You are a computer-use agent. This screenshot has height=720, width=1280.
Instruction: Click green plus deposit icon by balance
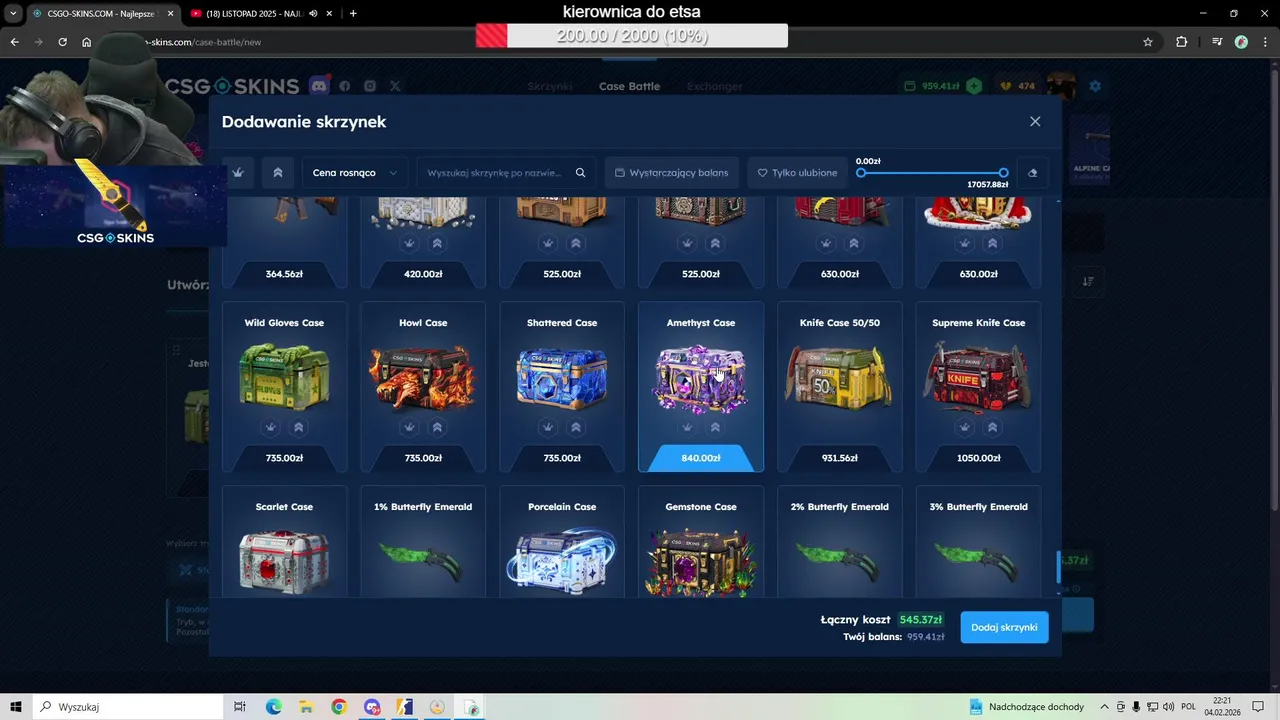[974, 86]
